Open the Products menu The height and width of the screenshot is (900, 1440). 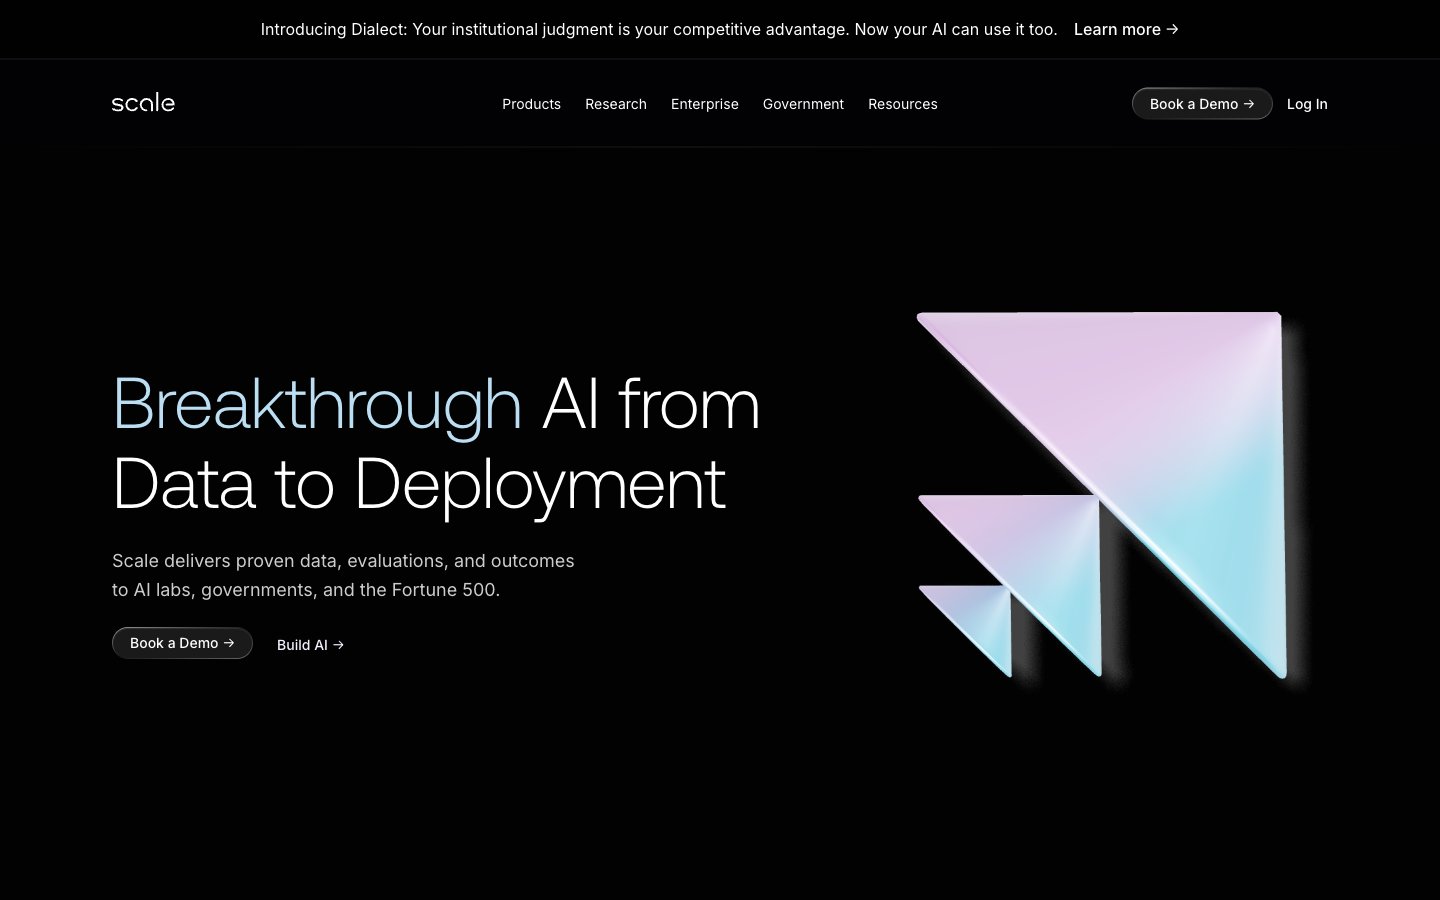531,104
